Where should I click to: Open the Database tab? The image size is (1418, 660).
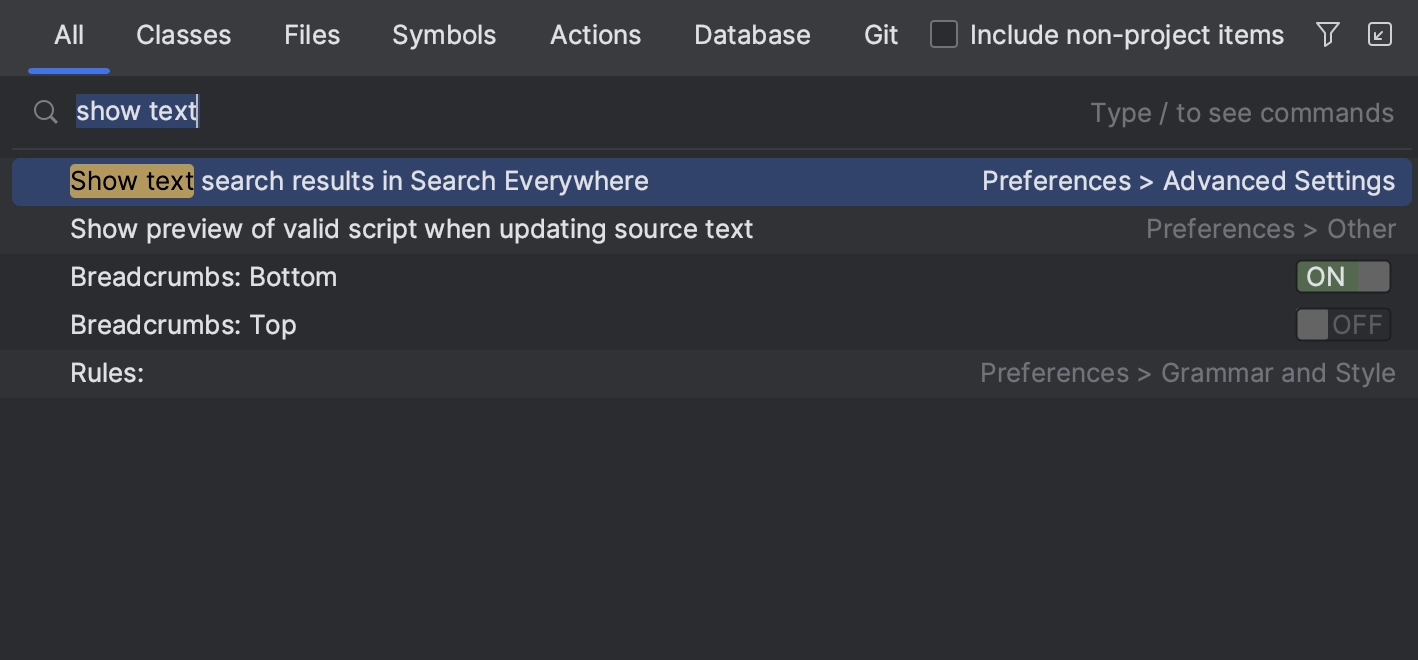(x=752, y=36)
